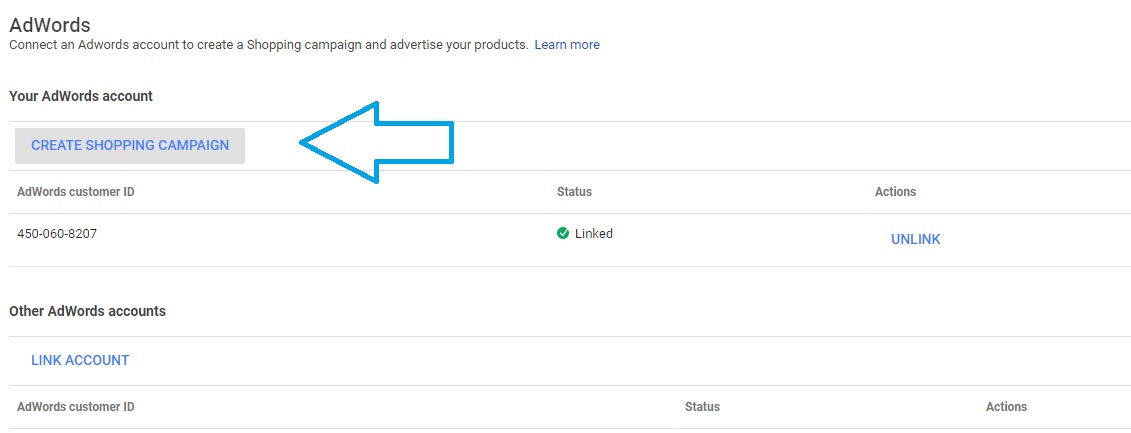
Task: Click the Linked status text
Action: tap(594, 234)
